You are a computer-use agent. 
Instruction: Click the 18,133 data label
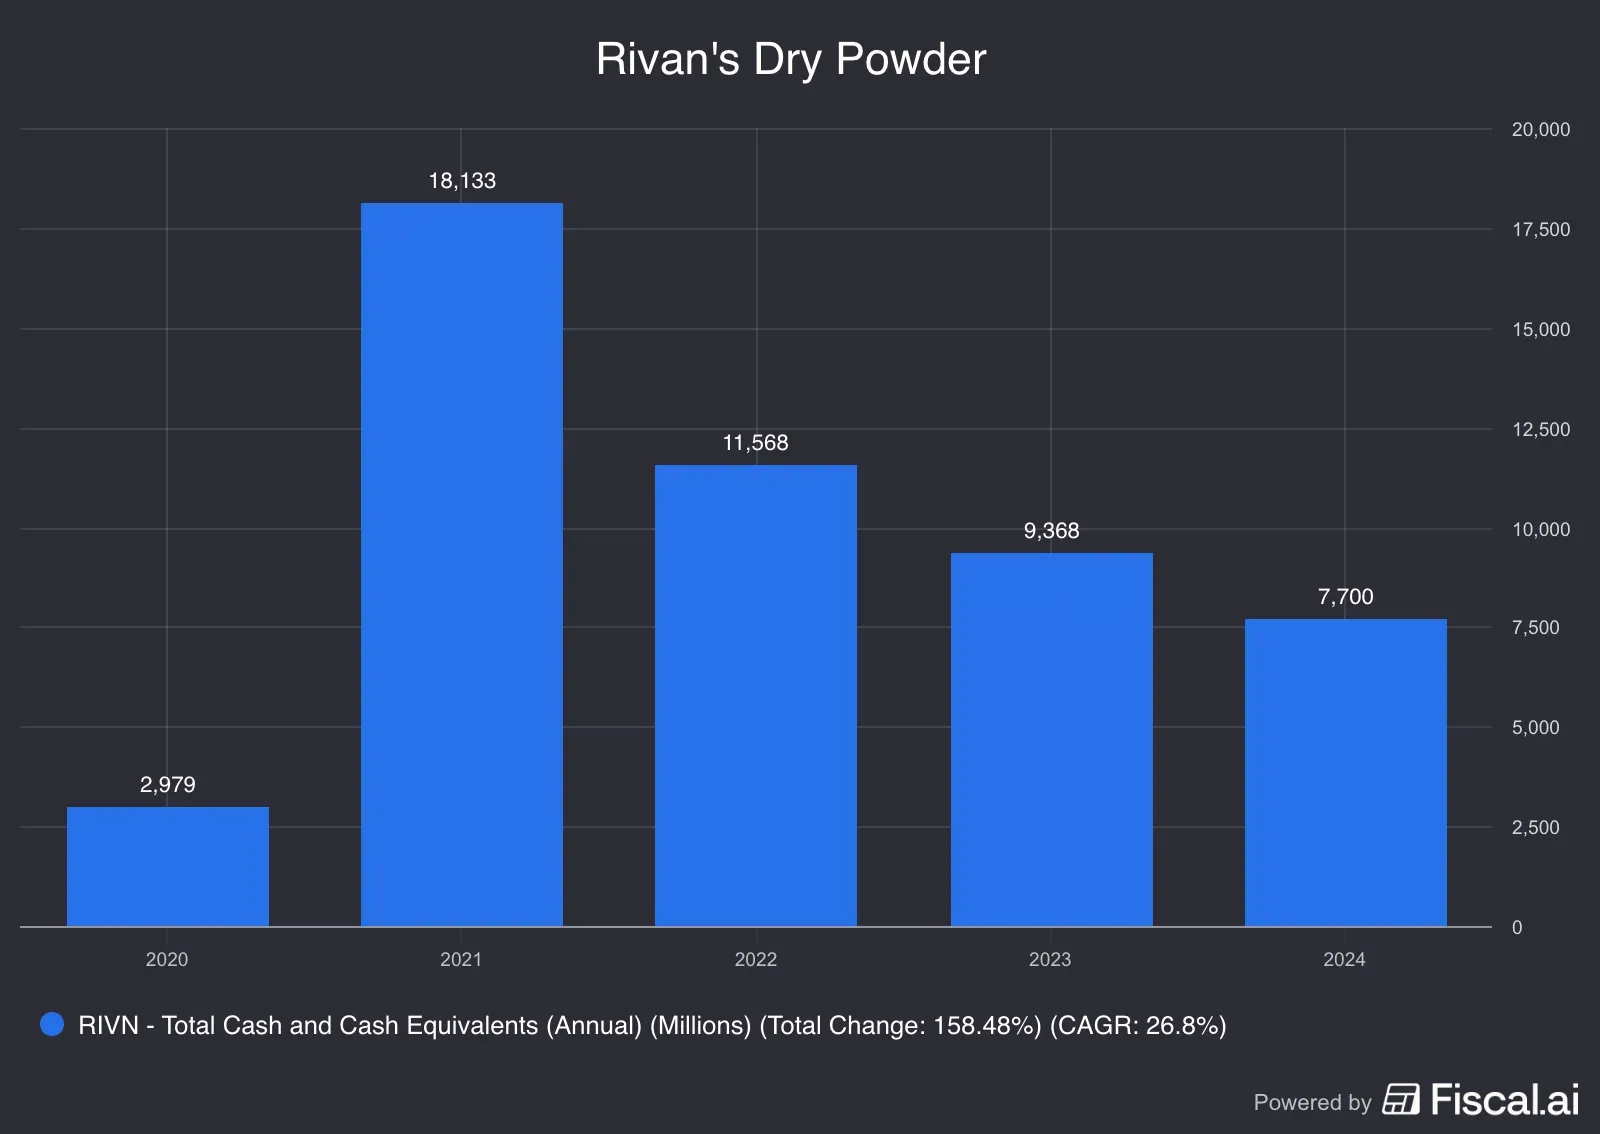tap(461, 181)
